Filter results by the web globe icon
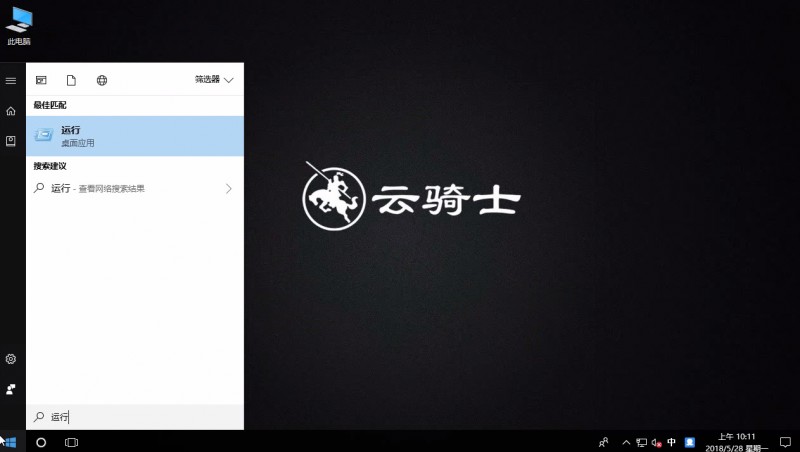 [x=102, y=80]
